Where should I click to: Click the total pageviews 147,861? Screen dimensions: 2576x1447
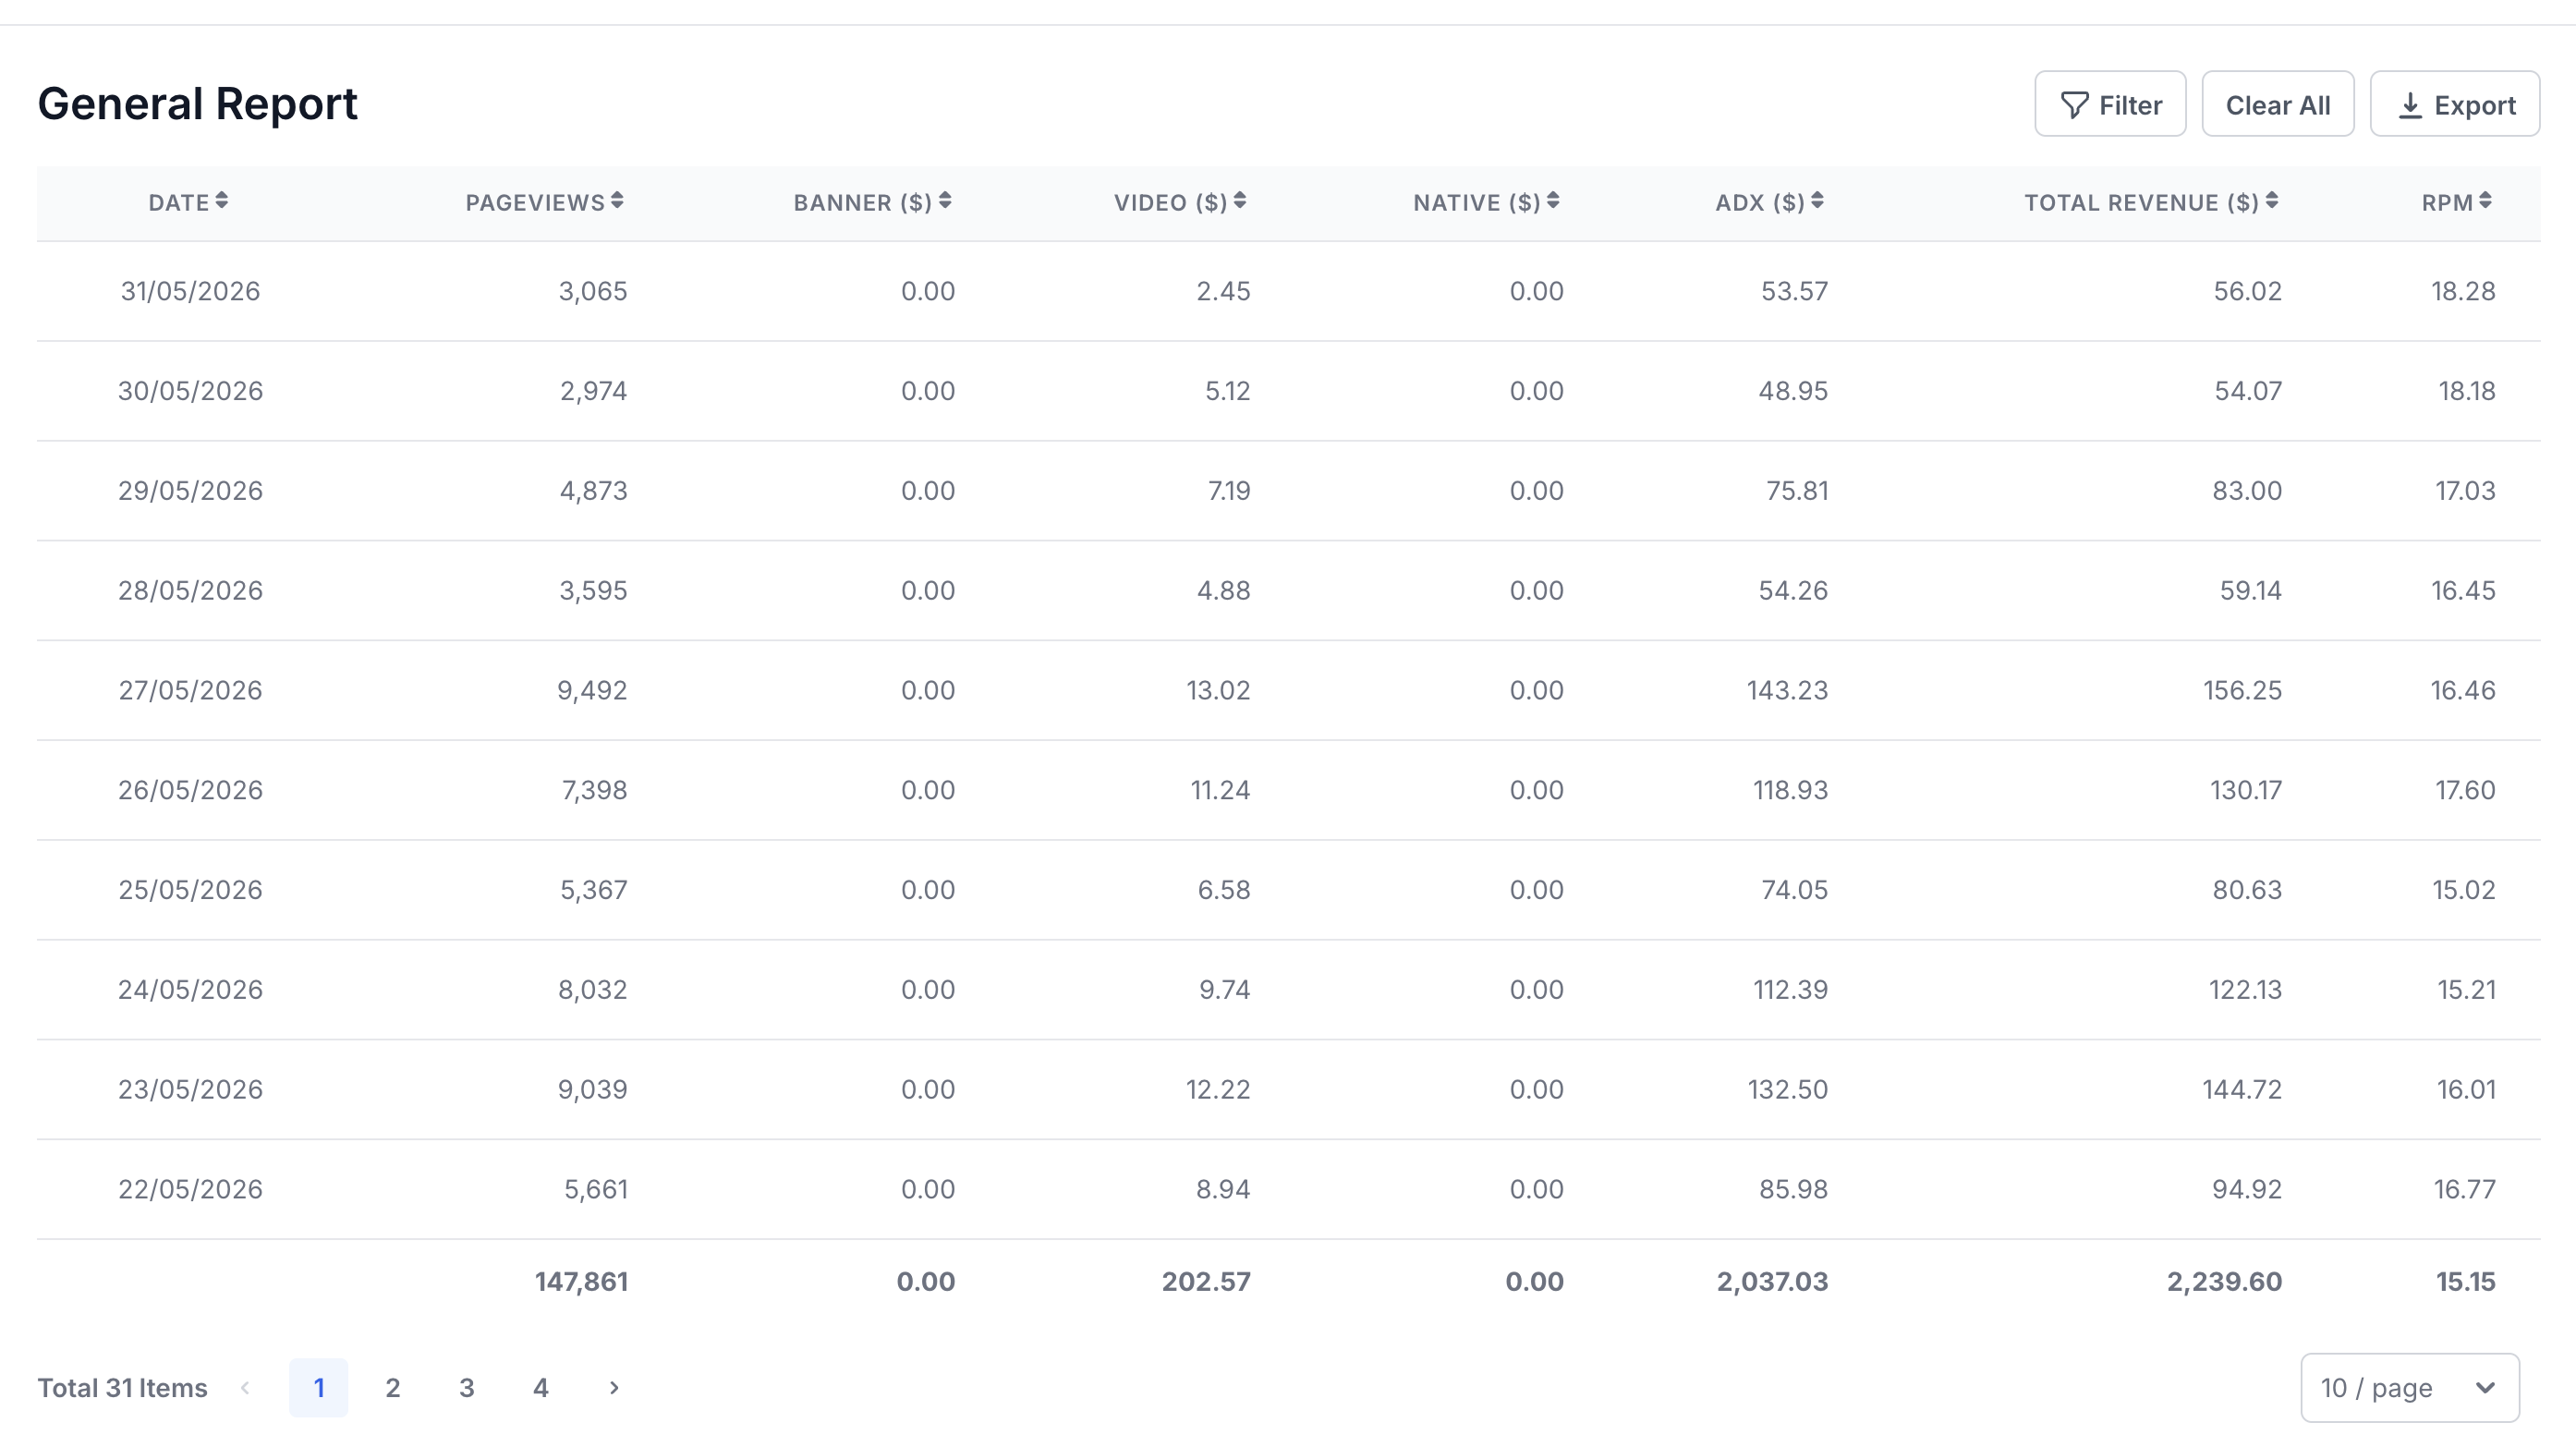[x=581, y=1282]
